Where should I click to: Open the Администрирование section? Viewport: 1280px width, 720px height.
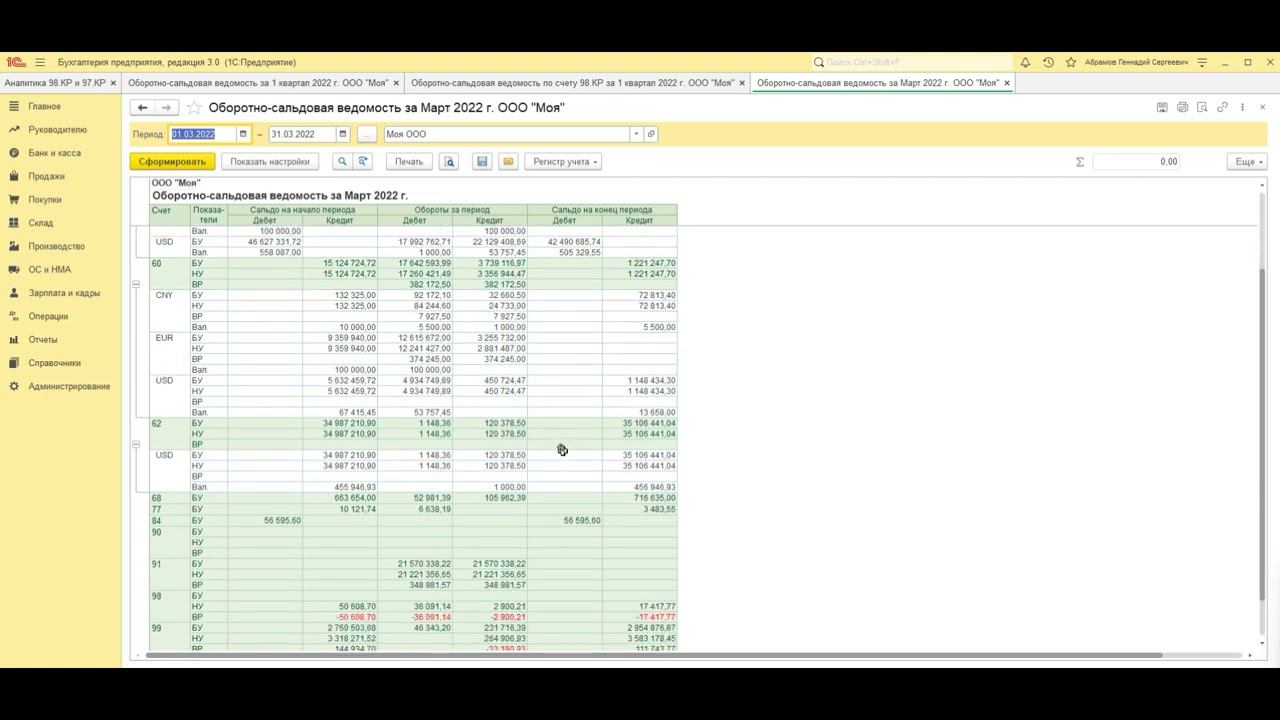(x=69, y=386)
